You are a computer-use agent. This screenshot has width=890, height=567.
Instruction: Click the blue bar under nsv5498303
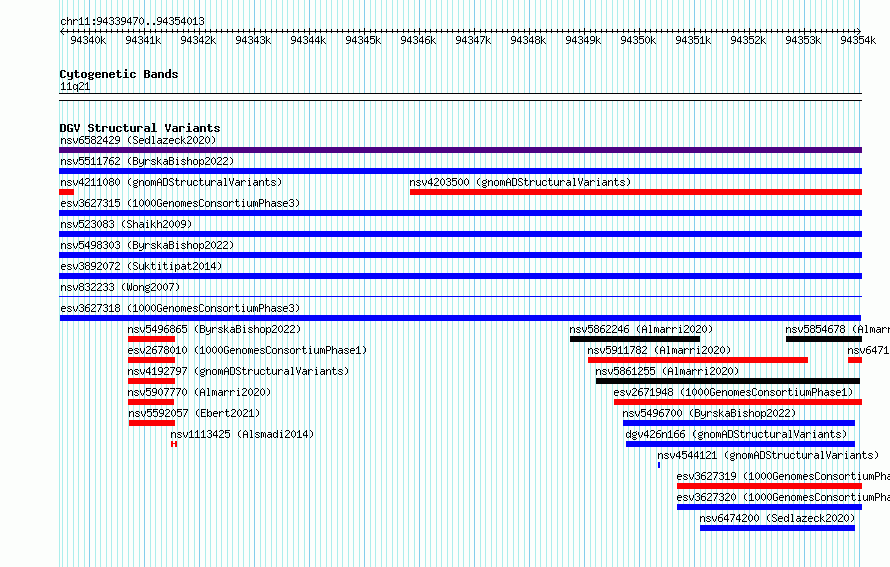click(x=460, y=255)
